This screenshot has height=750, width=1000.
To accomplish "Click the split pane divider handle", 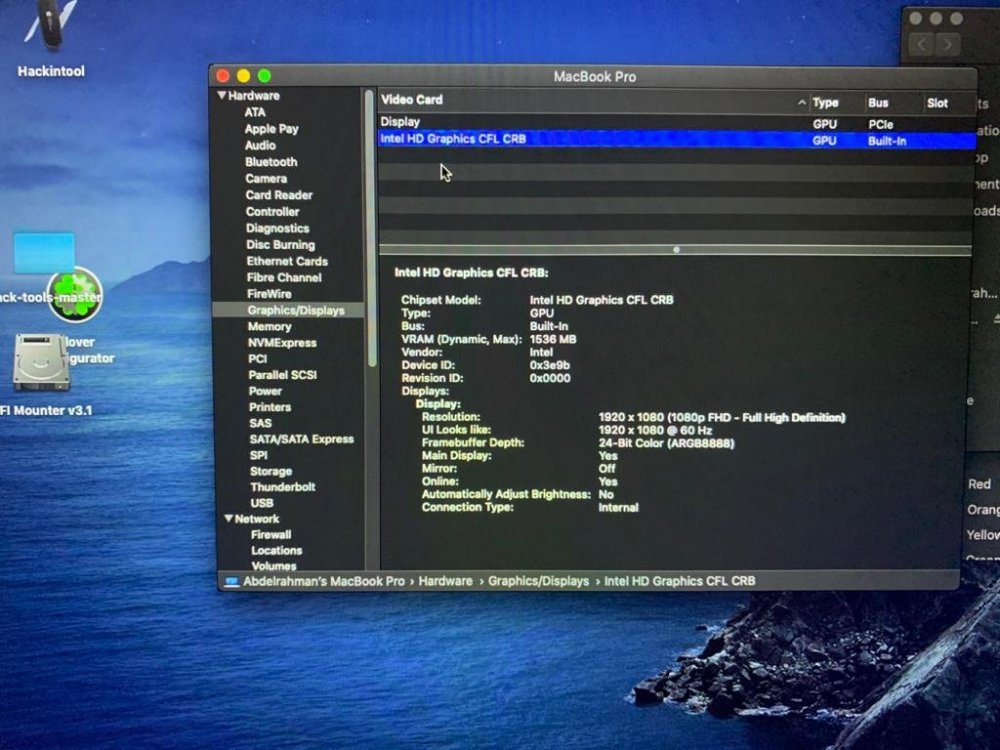I will (x=676, y=249).
